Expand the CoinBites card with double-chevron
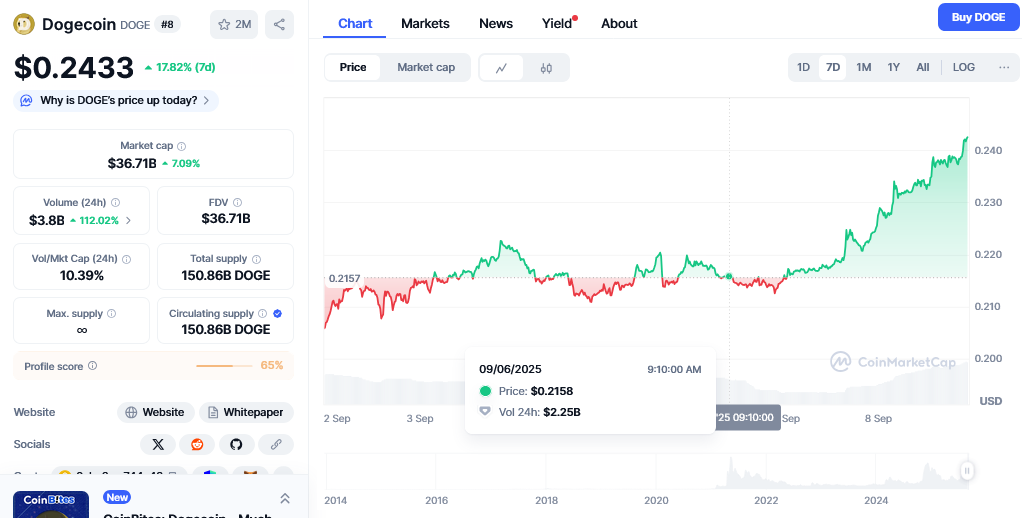Screen dimensions: 1022x518 pyautogui.click(x=285, y=498)
